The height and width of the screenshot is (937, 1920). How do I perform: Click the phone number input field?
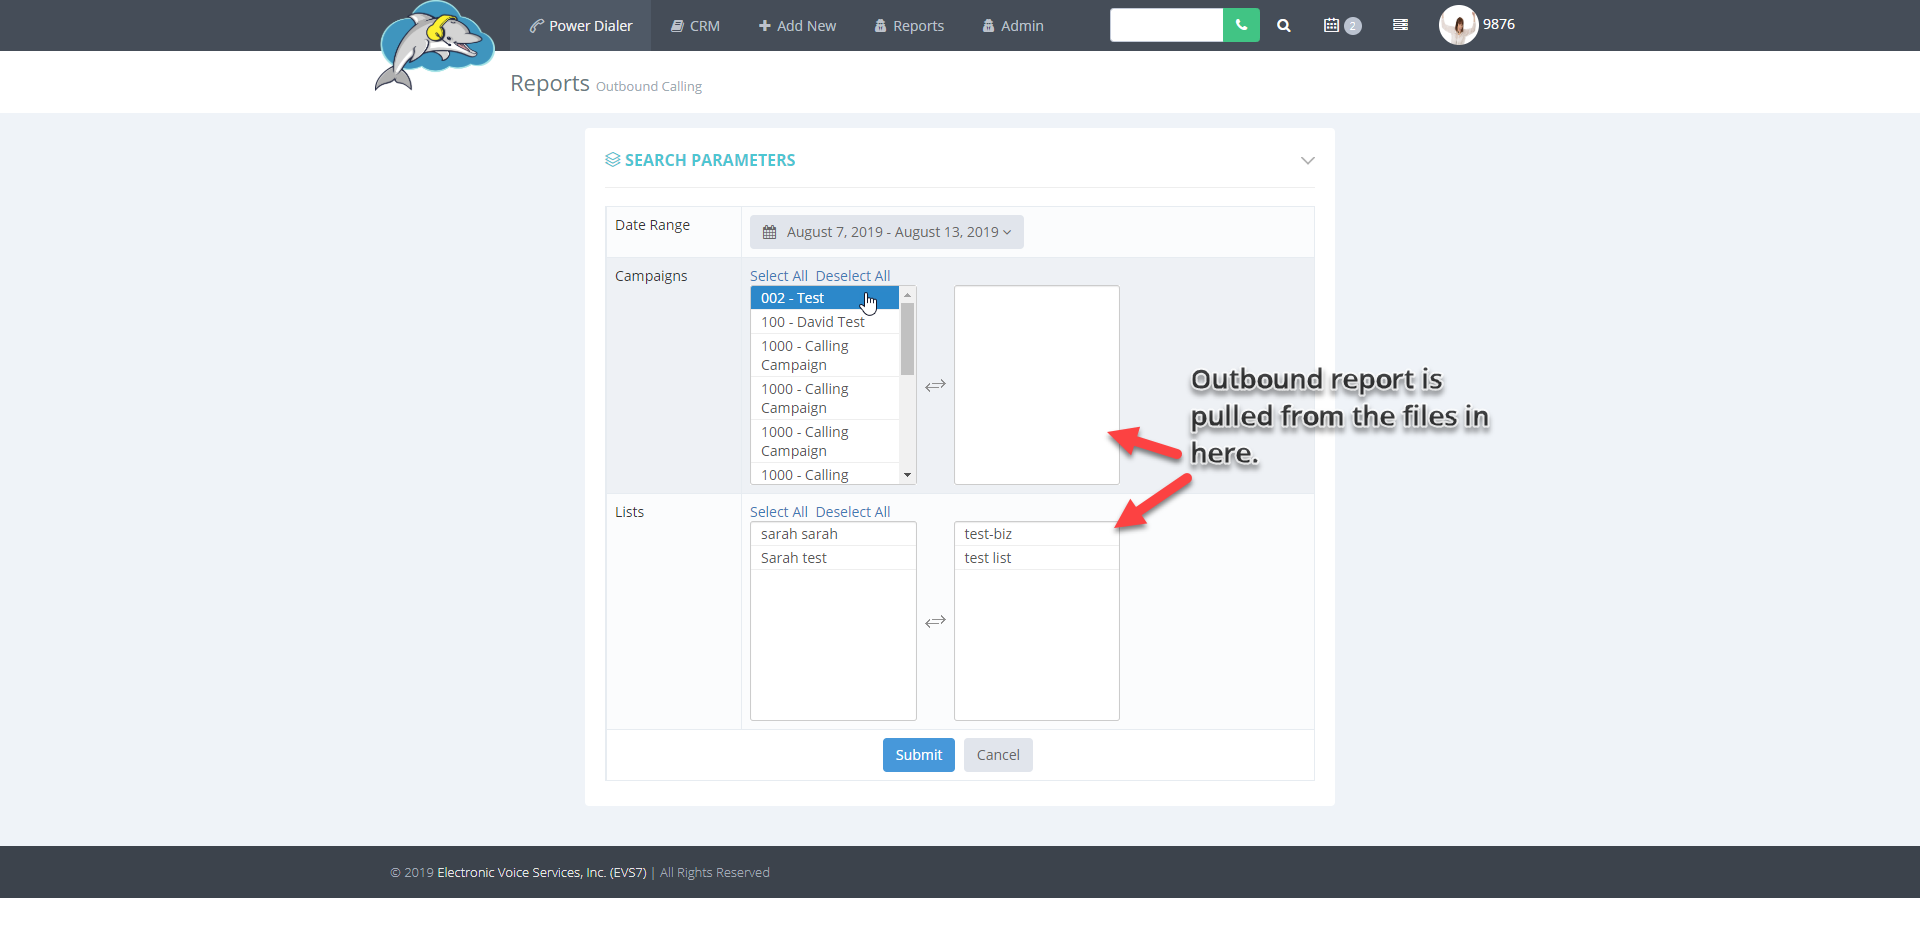[x=1166, y=25]
